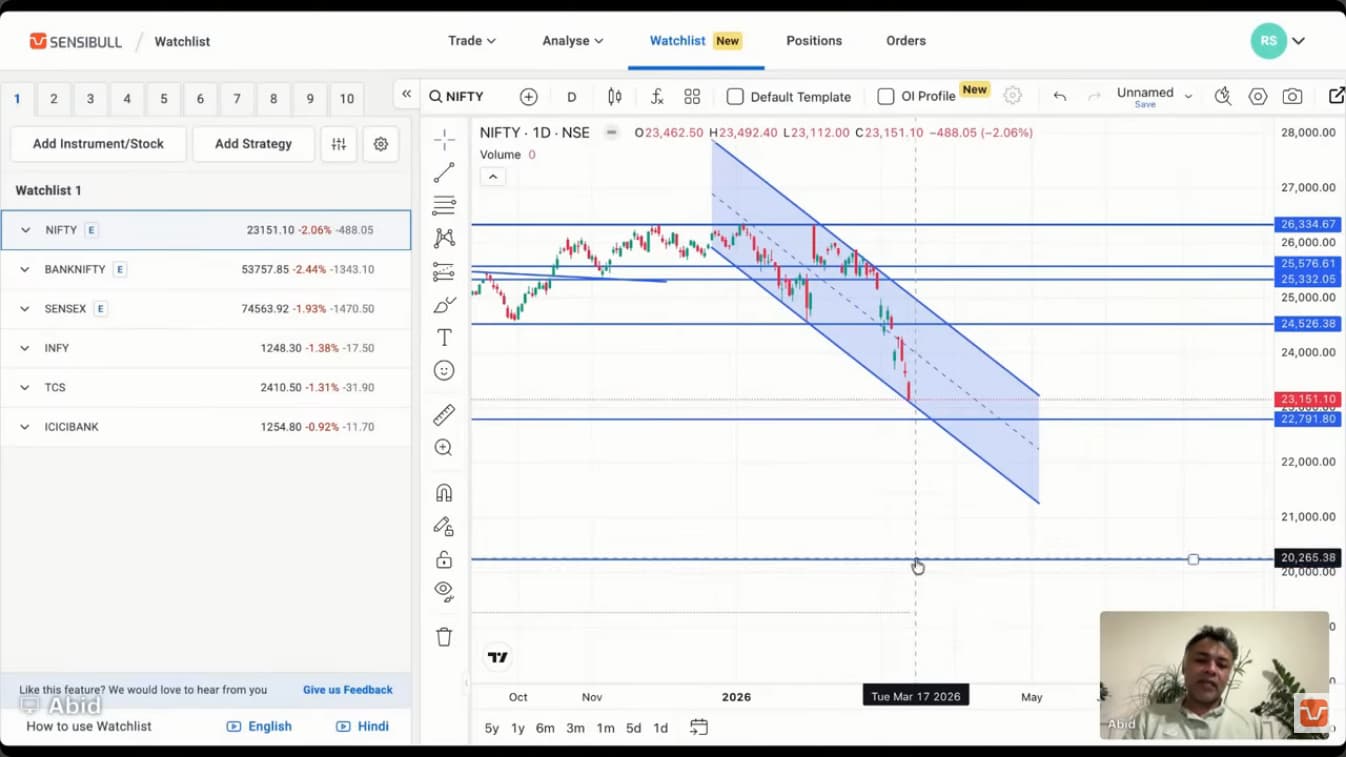Toggle hide all drawings eye icon

click(444, 591)
